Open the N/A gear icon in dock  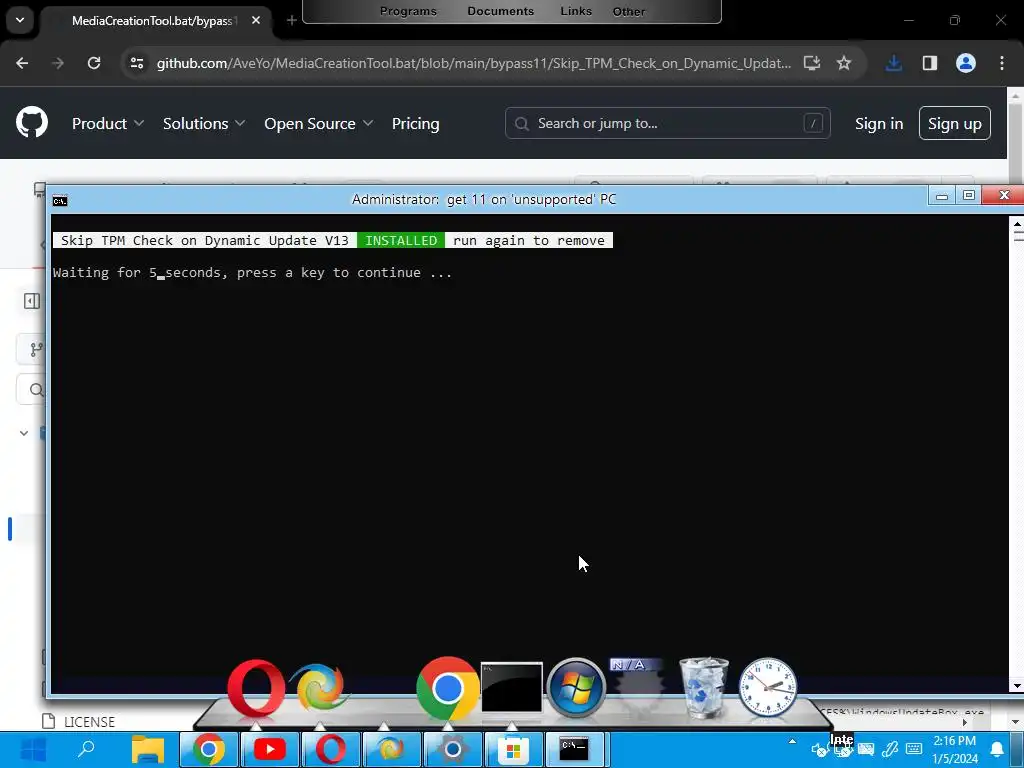640,686
